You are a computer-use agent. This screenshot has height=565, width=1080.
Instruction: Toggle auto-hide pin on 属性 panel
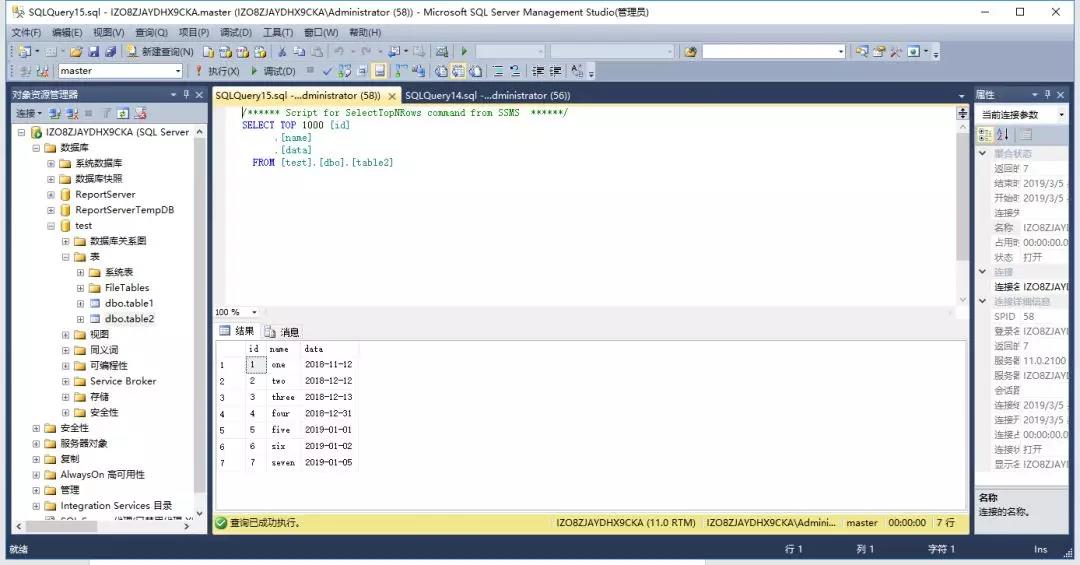(x=1049, y=94)
